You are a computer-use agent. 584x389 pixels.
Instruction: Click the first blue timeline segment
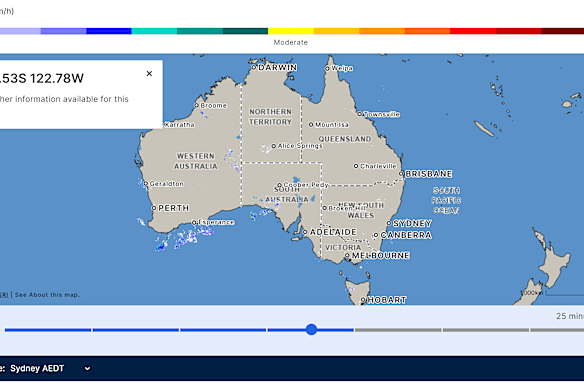(x=48, y=330)
